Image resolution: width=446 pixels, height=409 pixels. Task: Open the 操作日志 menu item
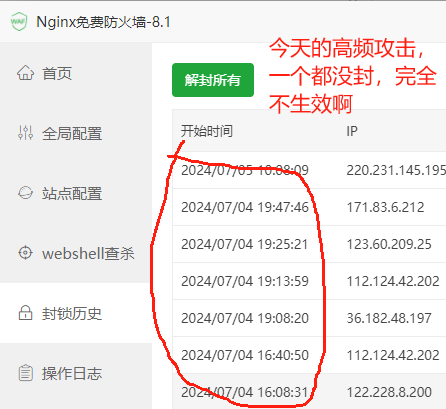(x=76, y=373)
